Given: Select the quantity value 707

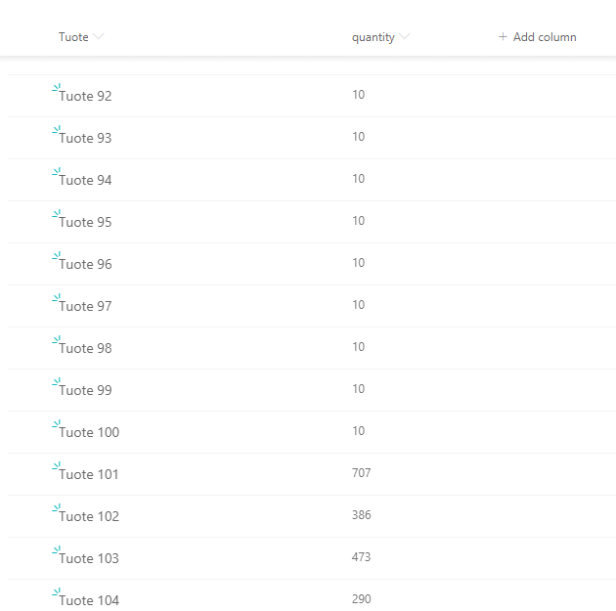Looking at the screenshot, I should pos(361,471).
